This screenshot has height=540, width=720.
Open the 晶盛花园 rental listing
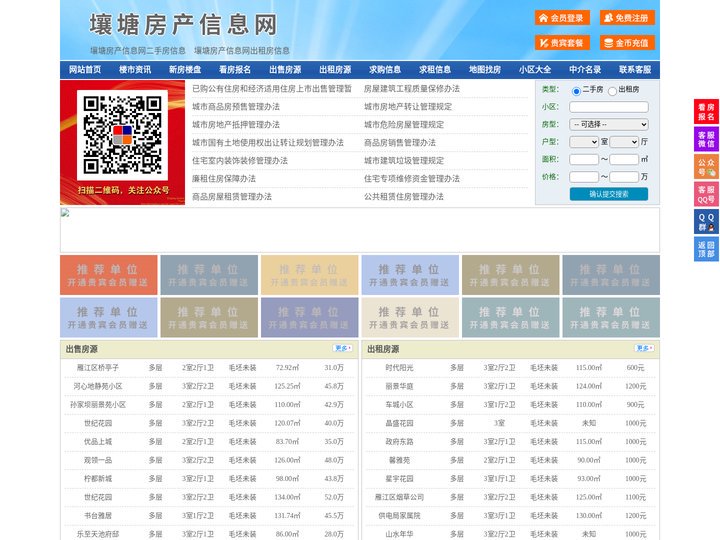[x=399, y=423]
